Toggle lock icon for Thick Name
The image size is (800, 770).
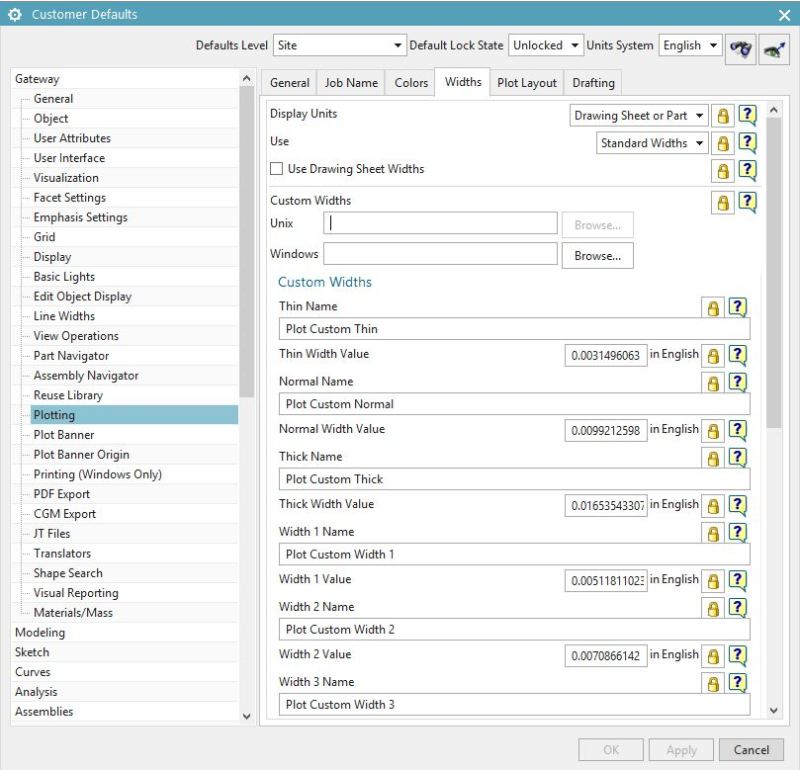tap(713, 458)
